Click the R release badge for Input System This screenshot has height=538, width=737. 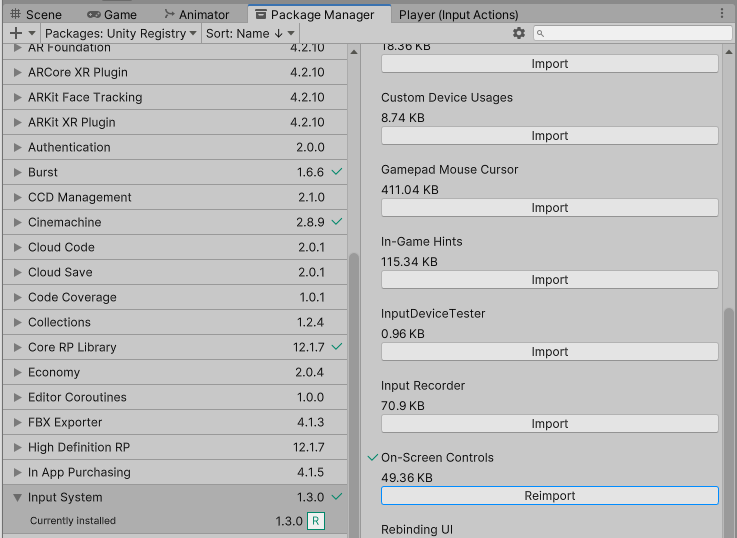[316, 521]
